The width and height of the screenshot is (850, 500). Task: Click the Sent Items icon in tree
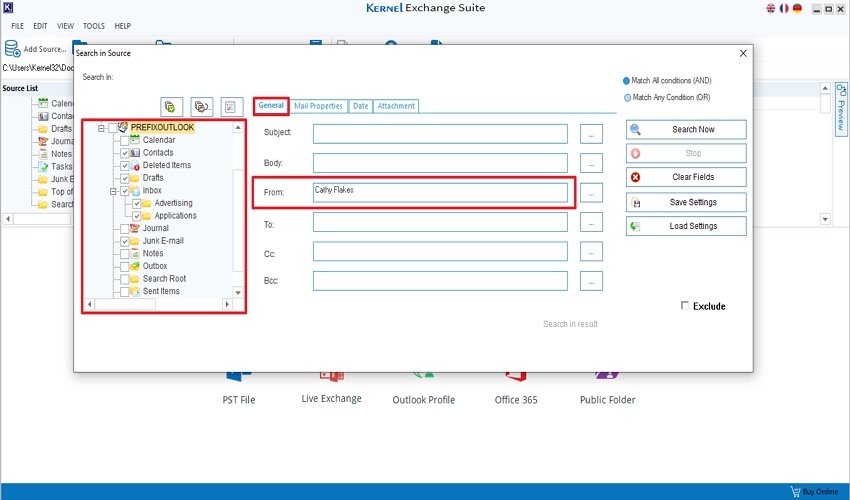point(135,291)
